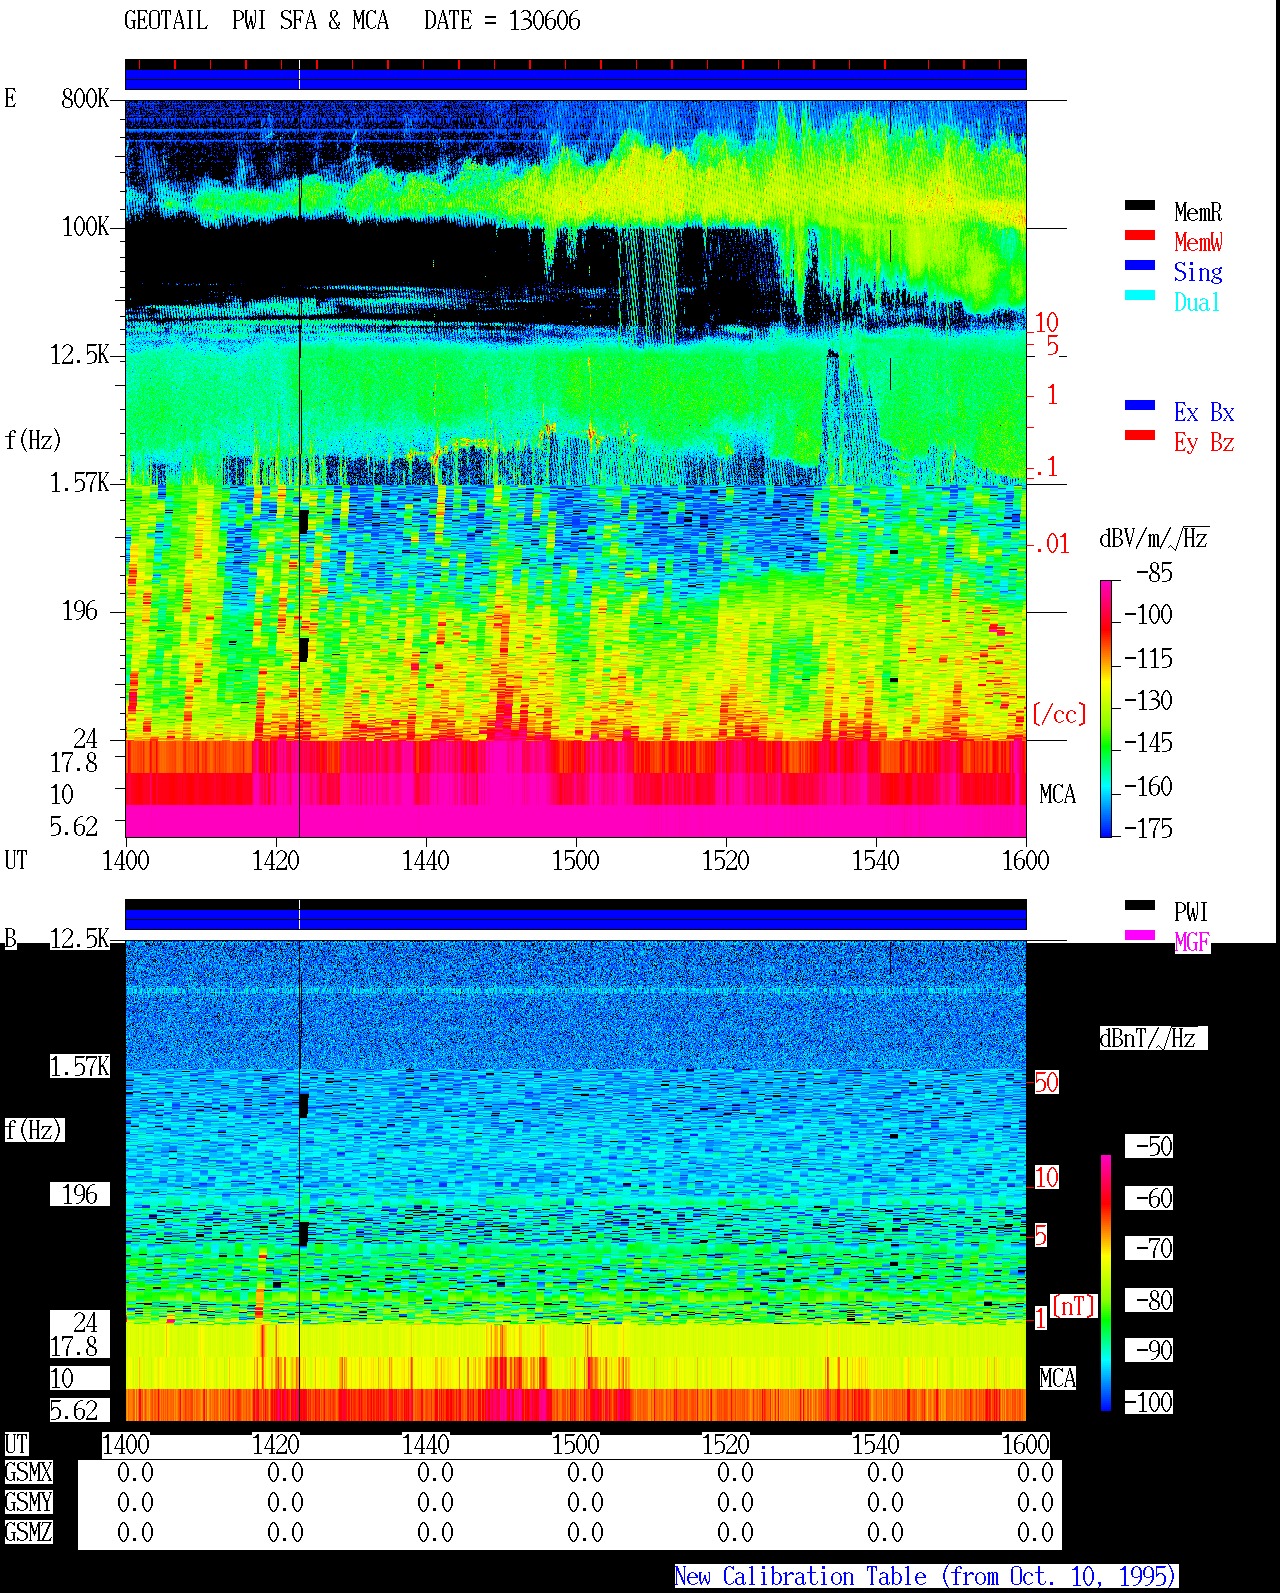Viewport: 1280px width, 1593px height.
Task: Click the red 50 field scale label
Action: click(x=1046, y=1082)
